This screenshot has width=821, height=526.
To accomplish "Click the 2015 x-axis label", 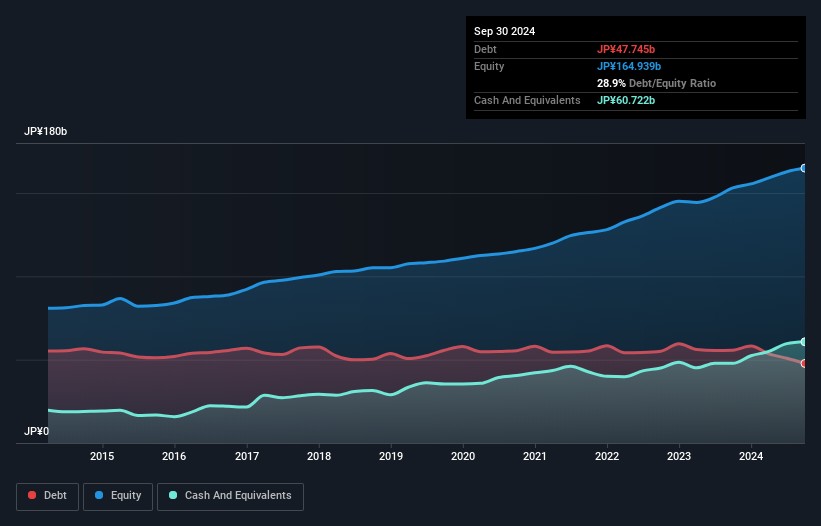I will [x=102, y=457].
